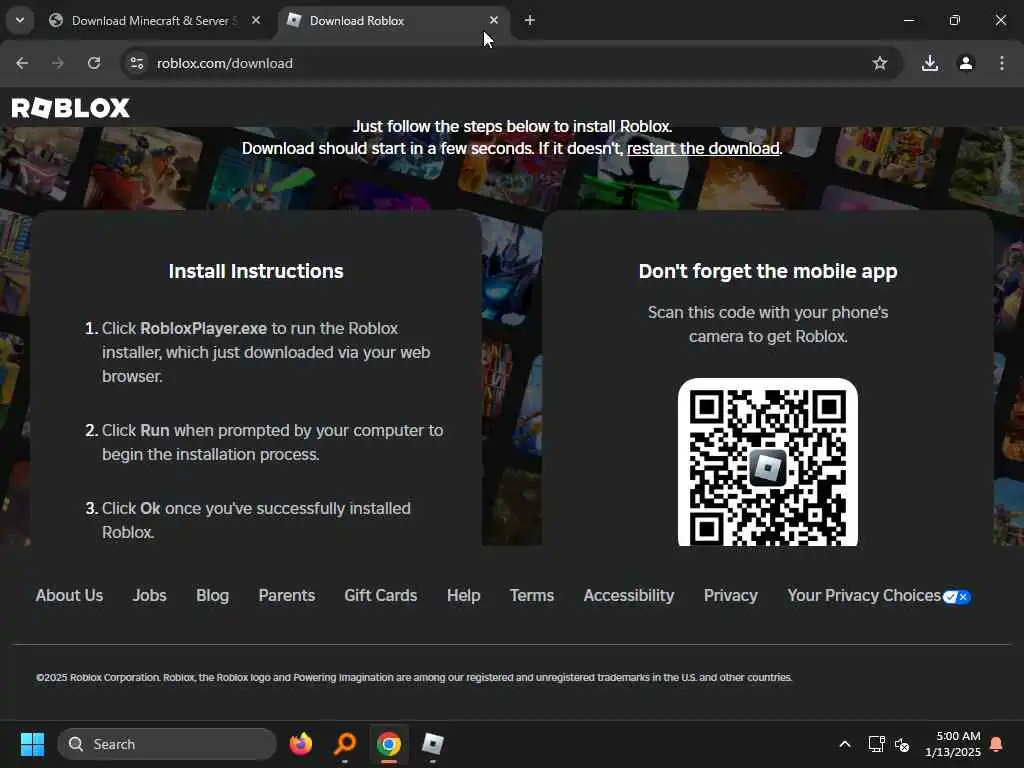The height and width of the screenshot is (768, 1024).
Task: Open the tab search dropdown arrow
Action: pyautogui.click(x=20, y=20)
